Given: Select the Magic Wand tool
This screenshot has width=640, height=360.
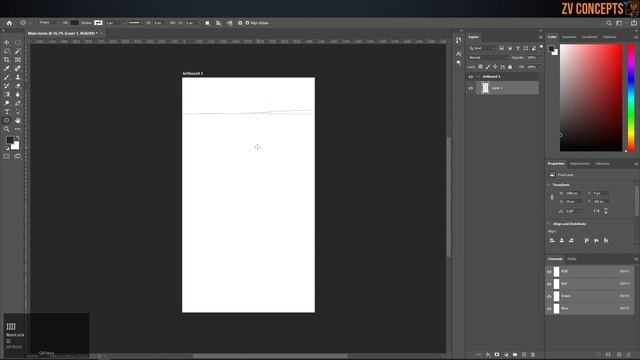Looking at the screenshot, I should coord(18,51).
